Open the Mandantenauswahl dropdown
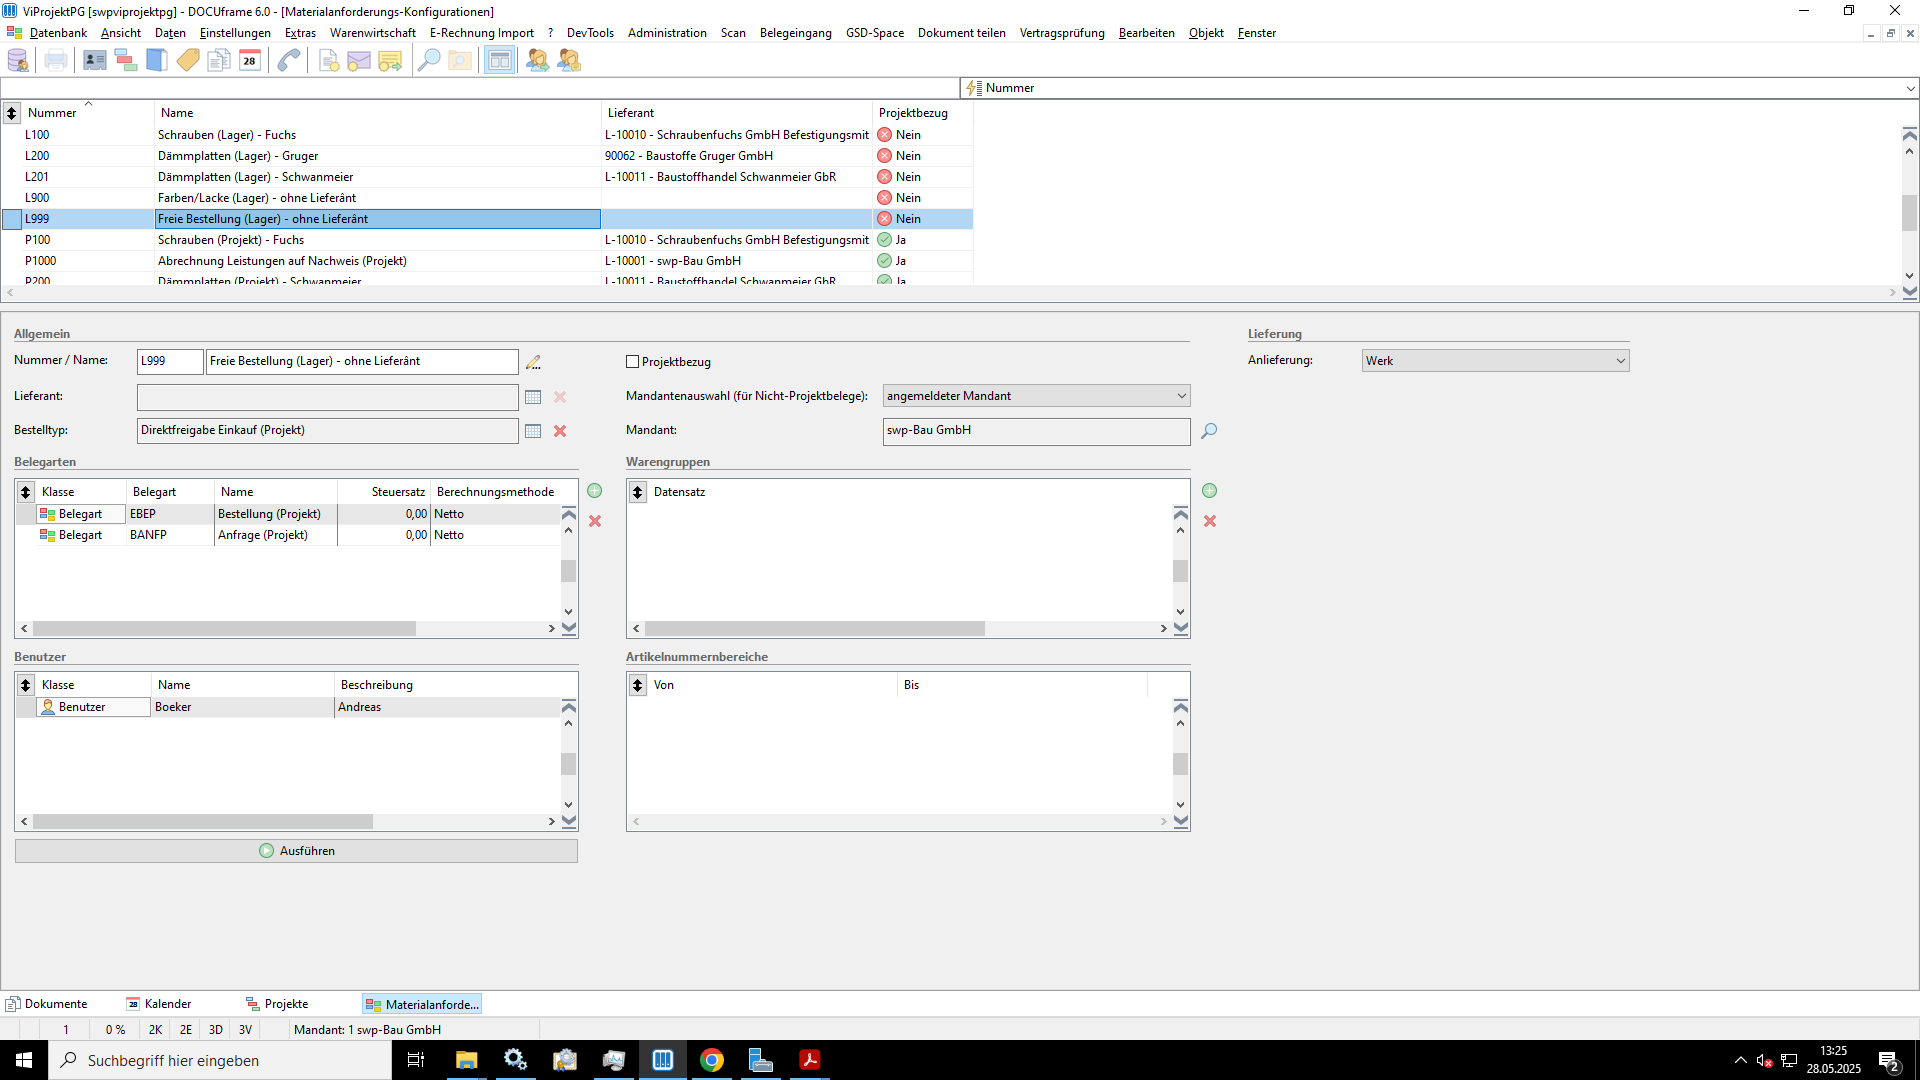This screenshot has height=1080, width=1920. [1037, 396]
